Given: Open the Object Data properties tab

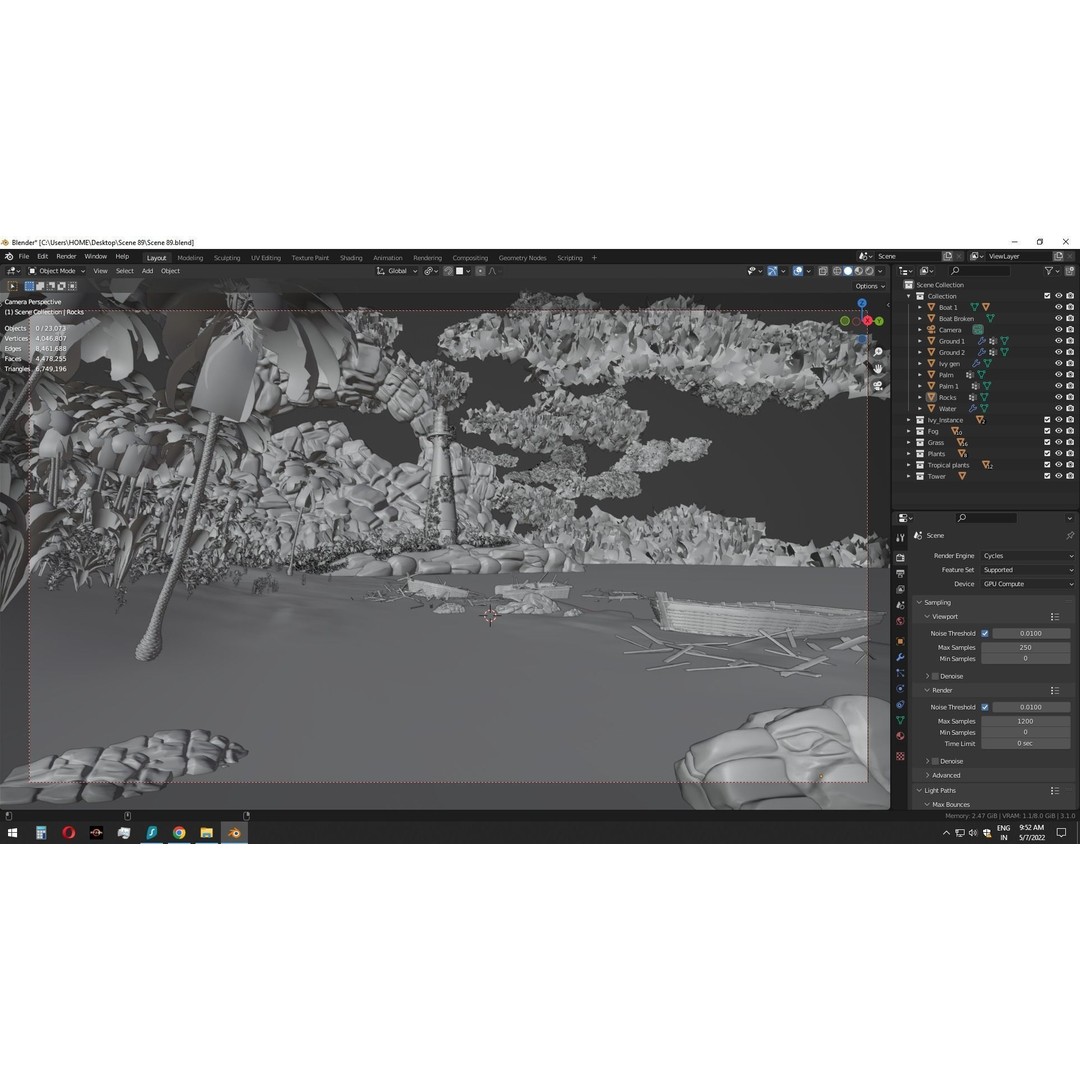Looking at the screenshot, I should coord(900,720).
